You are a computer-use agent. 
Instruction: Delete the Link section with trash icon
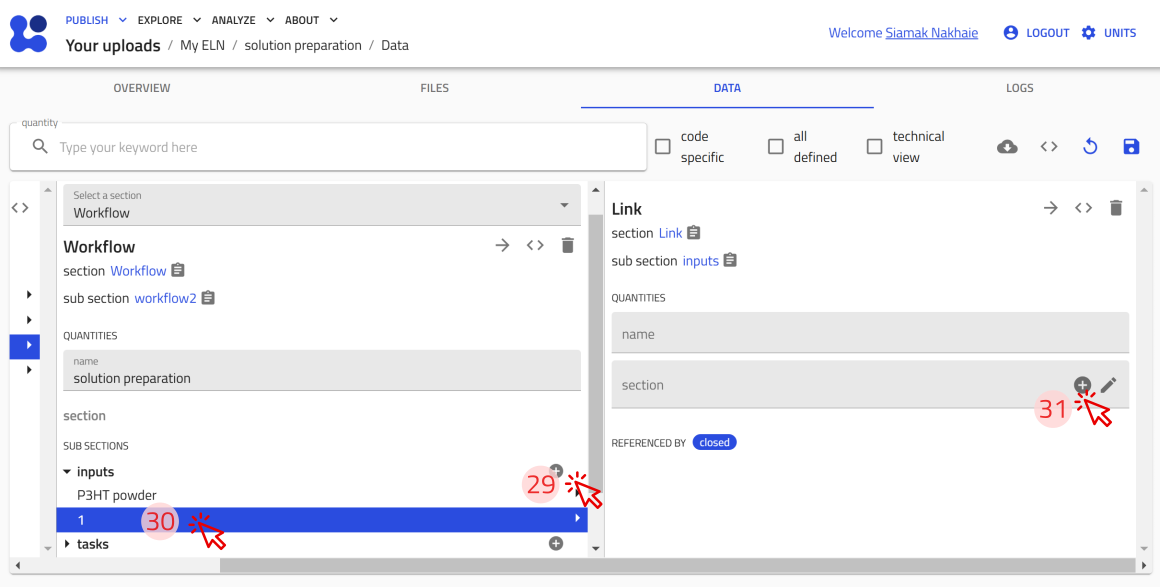point(1116,207)
